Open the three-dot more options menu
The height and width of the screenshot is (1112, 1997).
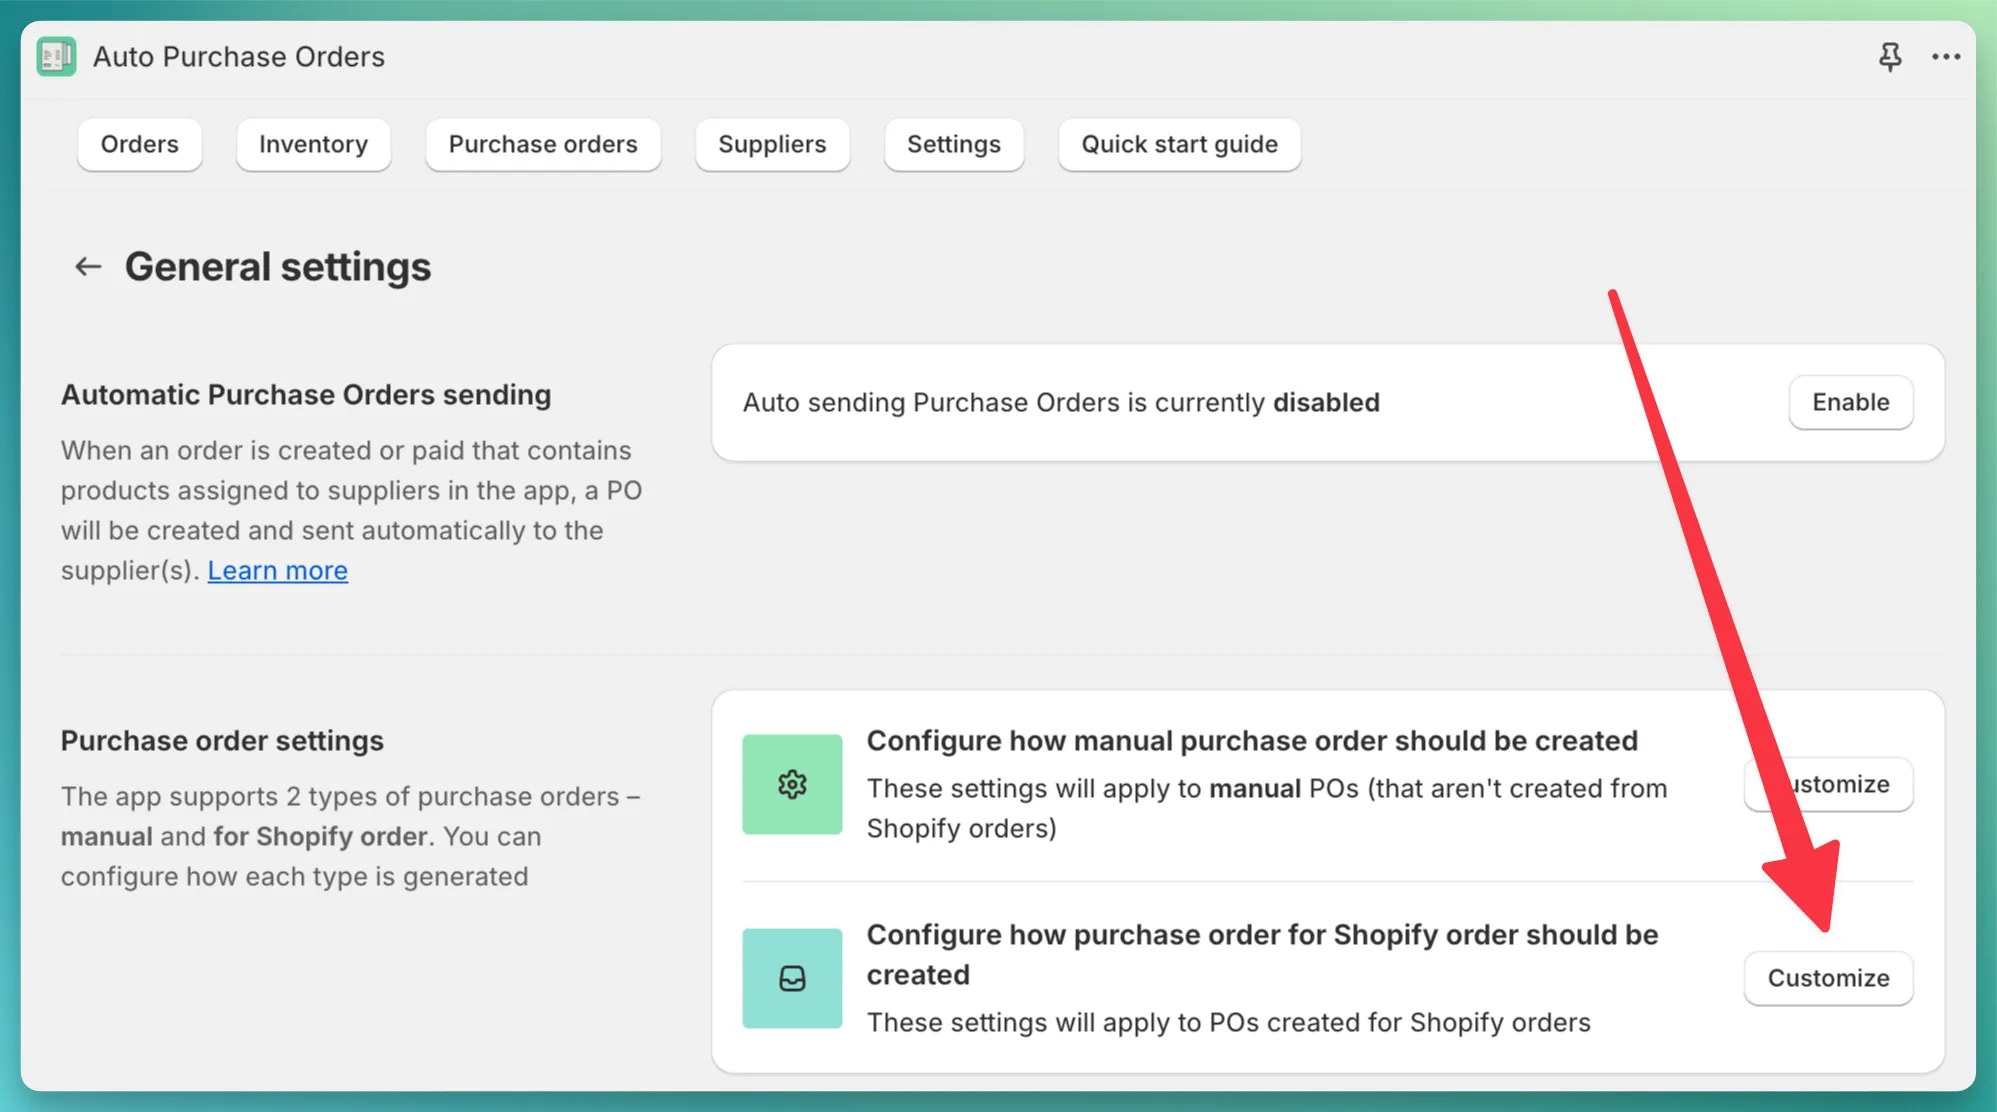click(x=1945, y=57)
